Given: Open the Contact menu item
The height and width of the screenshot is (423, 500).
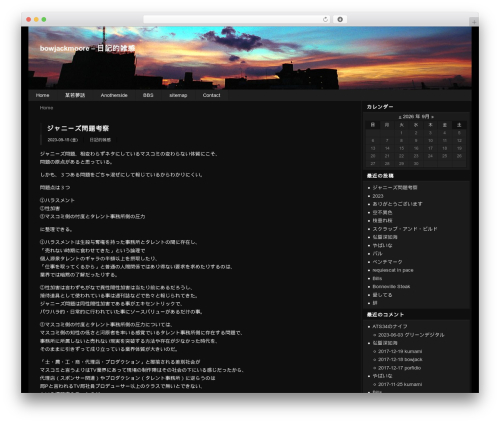Looking at the screenshot, I should tap(211, 95).
